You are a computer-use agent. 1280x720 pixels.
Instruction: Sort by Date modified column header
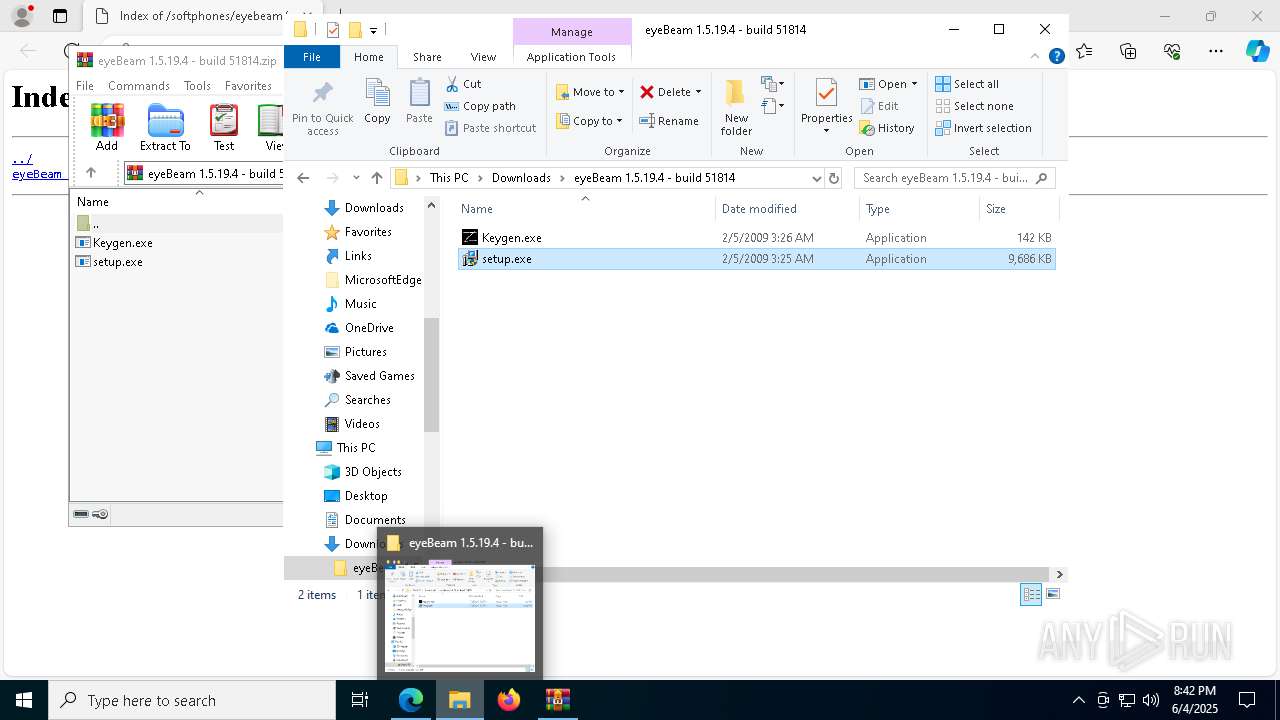pos(787,209)
